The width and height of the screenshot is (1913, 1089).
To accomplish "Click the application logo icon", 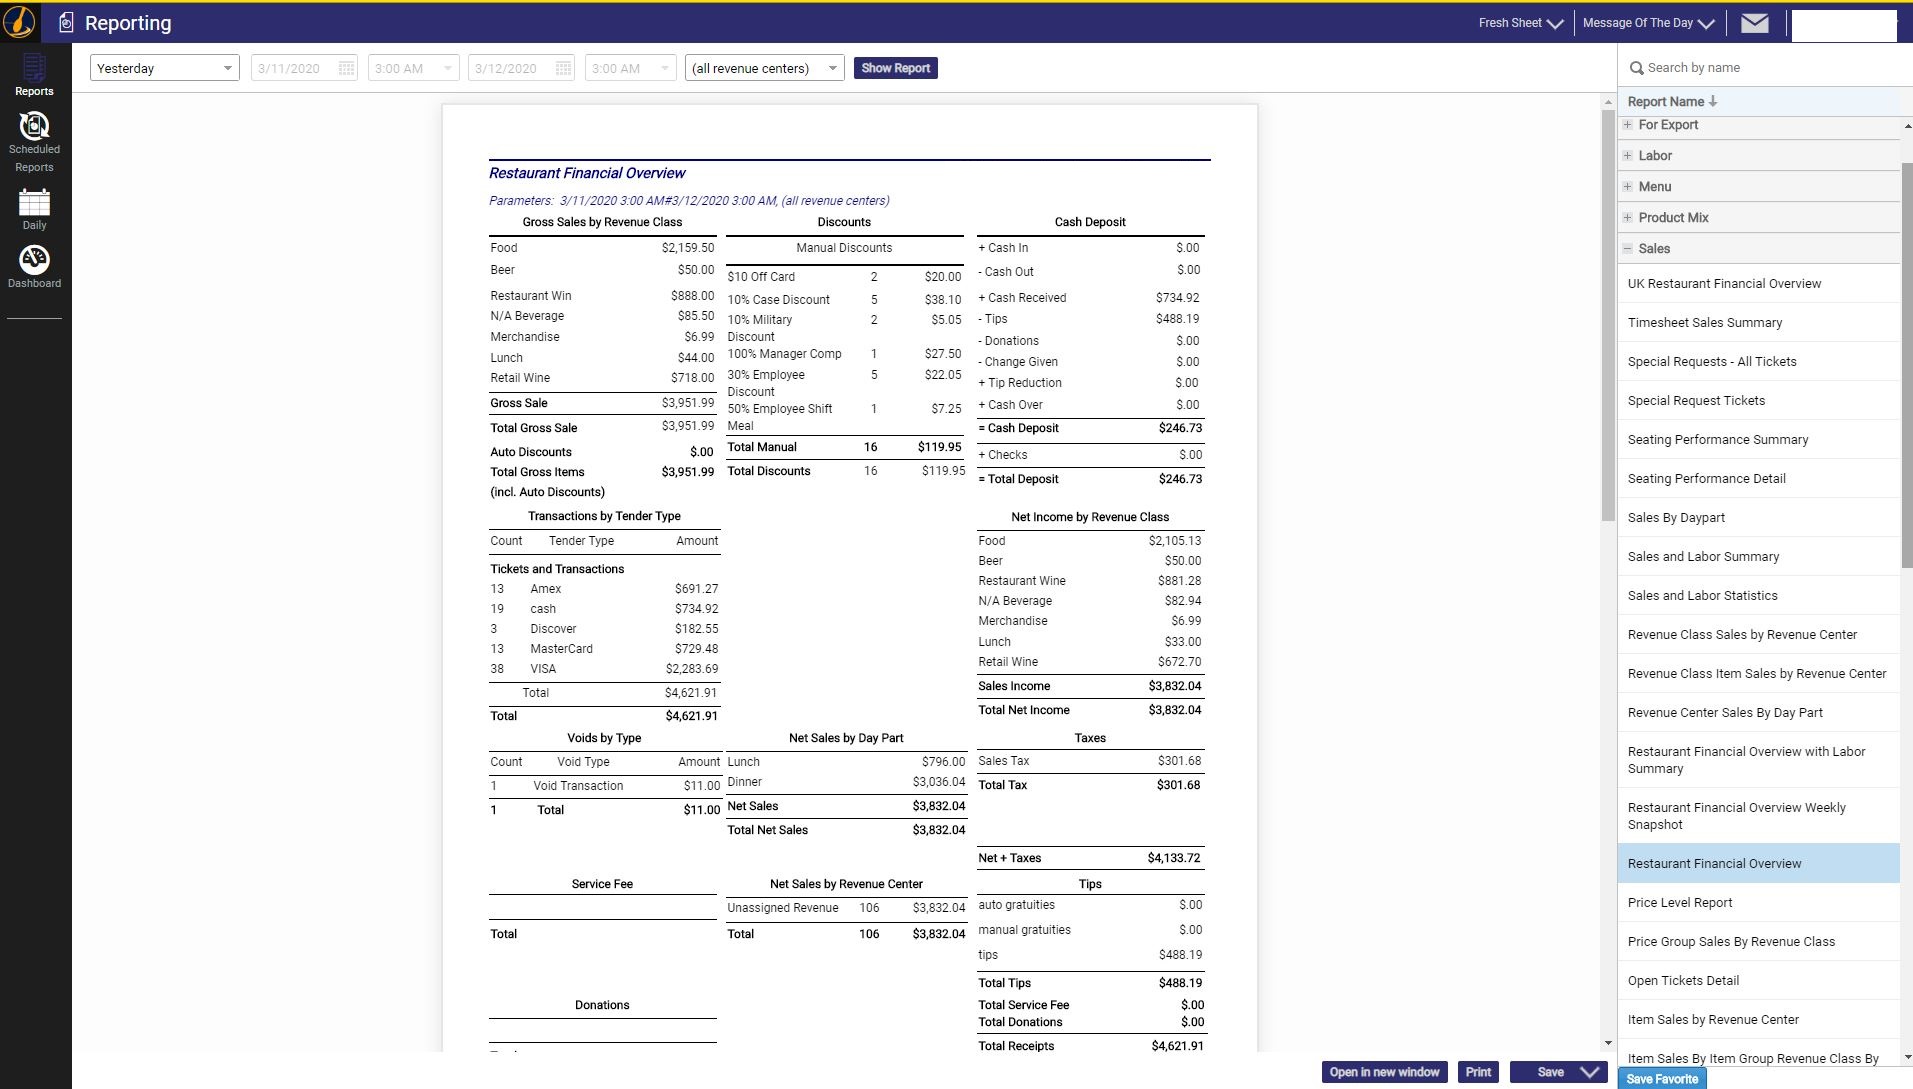I will pyautogui.click(x=20, y=22).
